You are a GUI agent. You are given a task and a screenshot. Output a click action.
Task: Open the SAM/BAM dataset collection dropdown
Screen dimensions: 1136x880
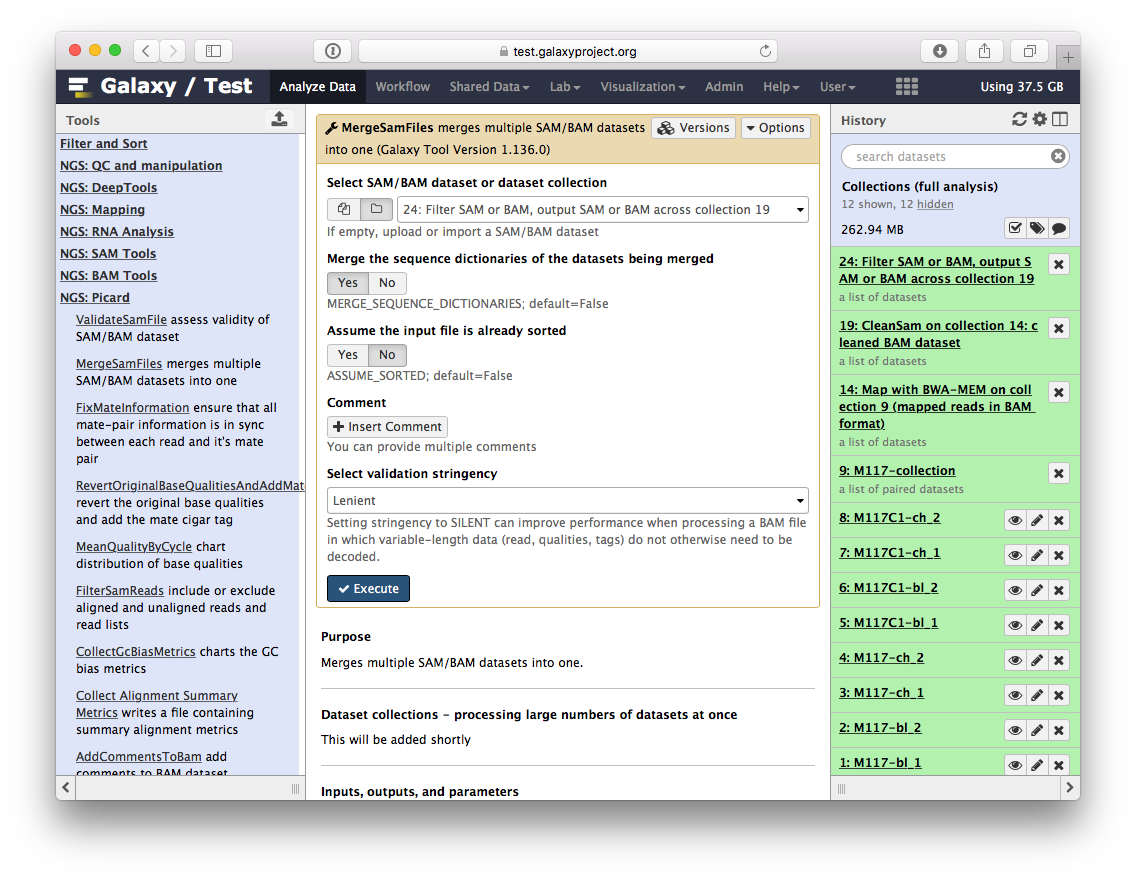pyautogui.click(x=603, y=209)
